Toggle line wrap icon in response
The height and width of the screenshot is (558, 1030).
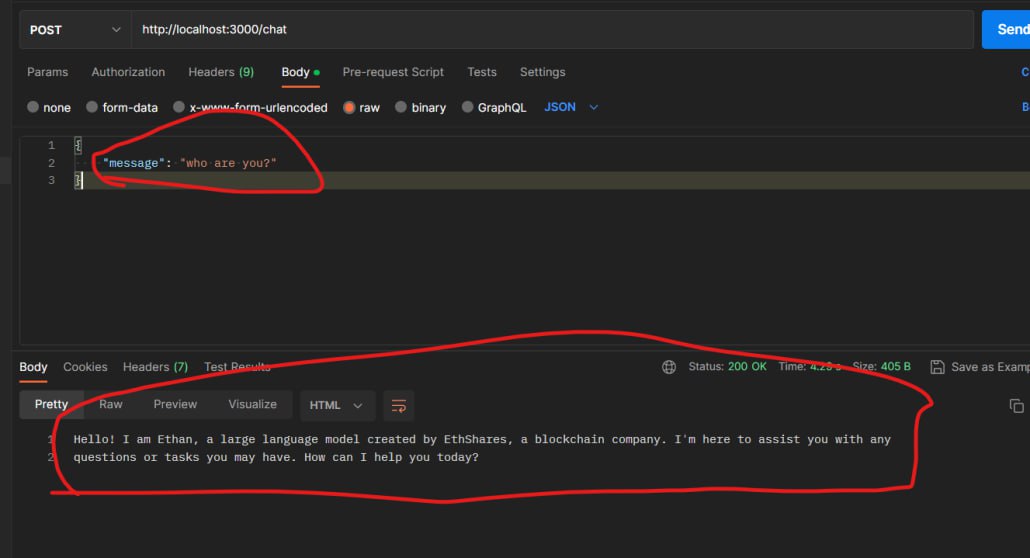(x=399, y=406)
